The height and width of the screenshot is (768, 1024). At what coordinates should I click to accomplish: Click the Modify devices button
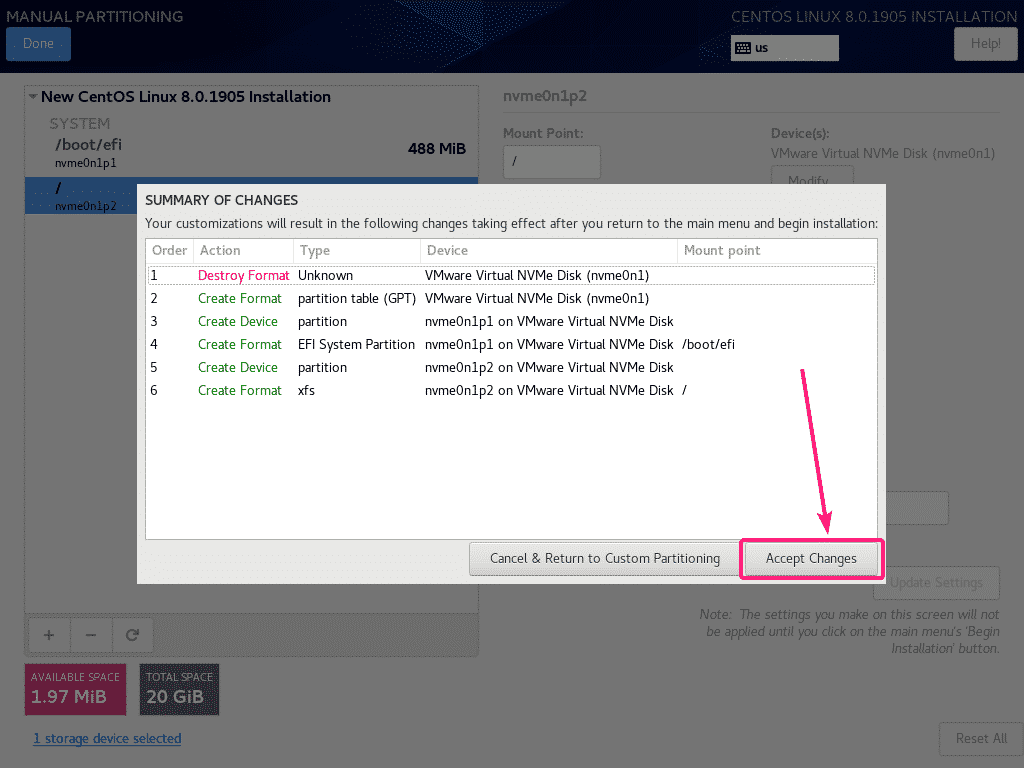[x=812, y=176]
